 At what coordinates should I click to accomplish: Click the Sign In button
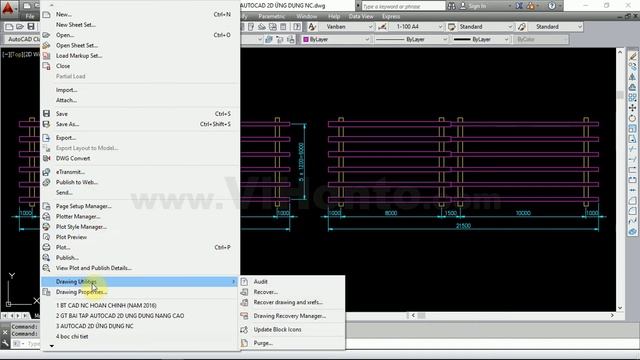(473, 6)
